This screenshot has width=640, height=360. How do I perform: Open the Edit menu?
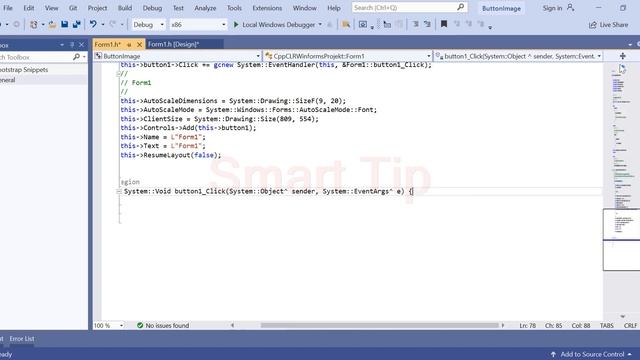pos(29,8)
